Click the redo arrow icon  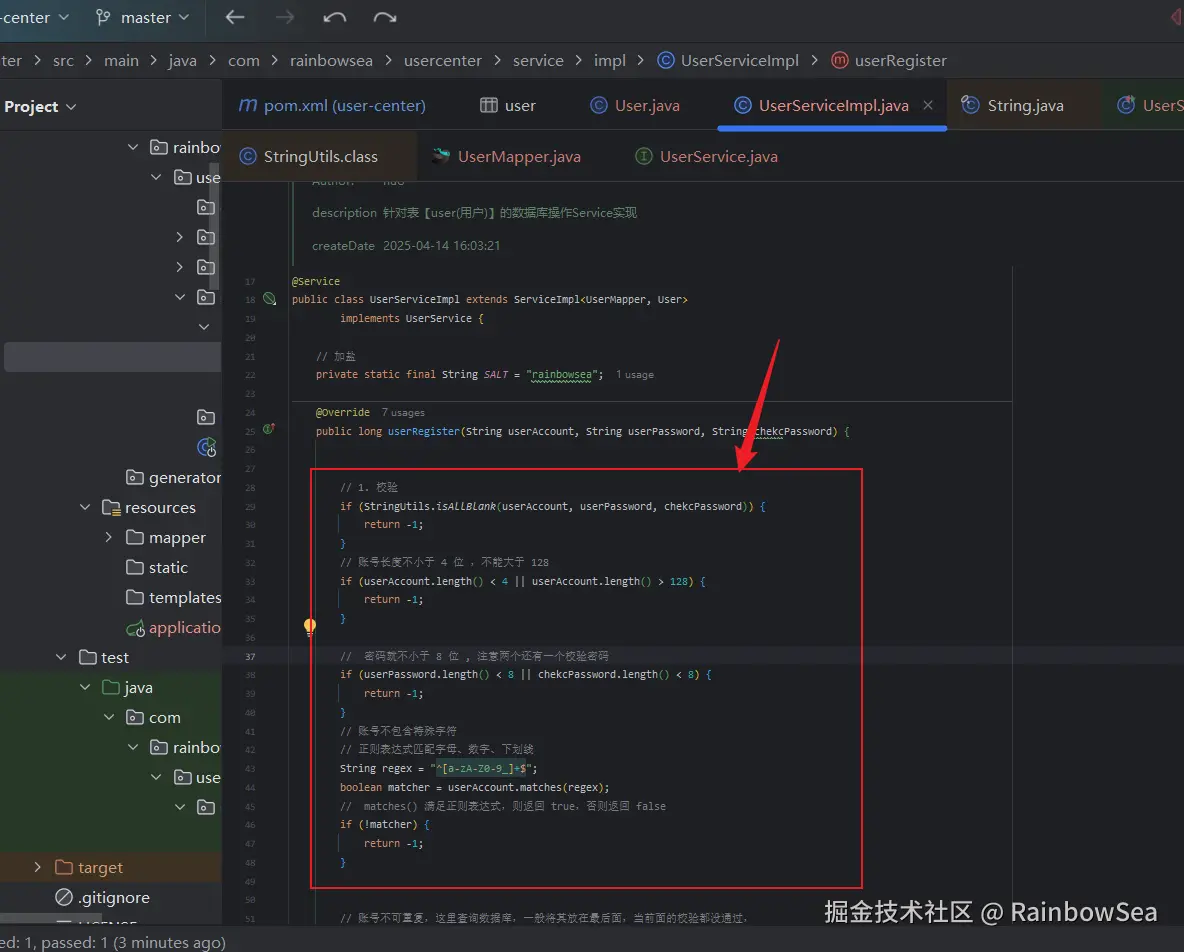[x=385, y=17]
